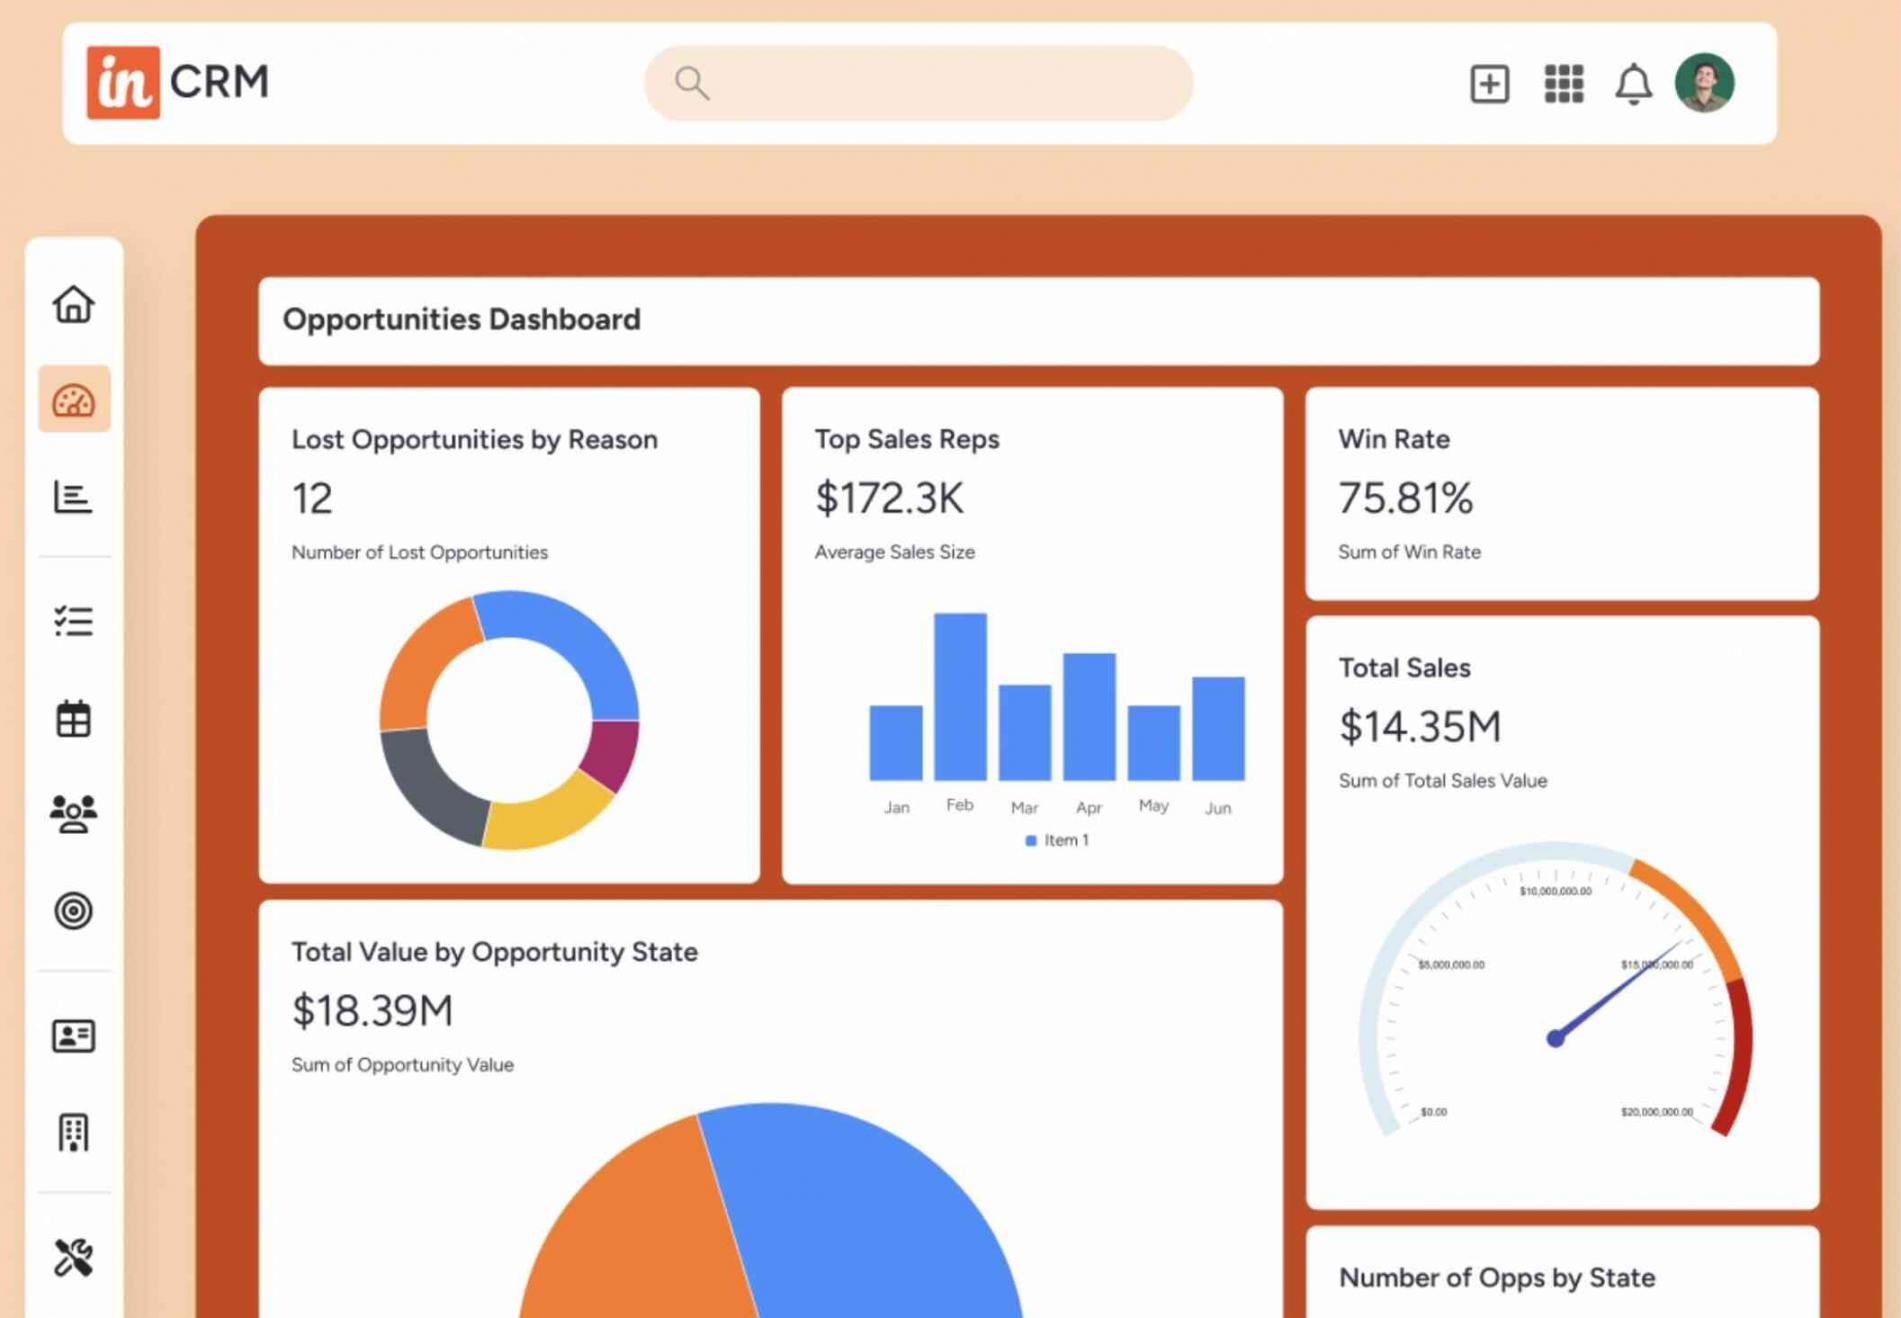Click the Top Sales Reps heading
The width and height of the screenshot is (1901, 1318).
point(906,439)
